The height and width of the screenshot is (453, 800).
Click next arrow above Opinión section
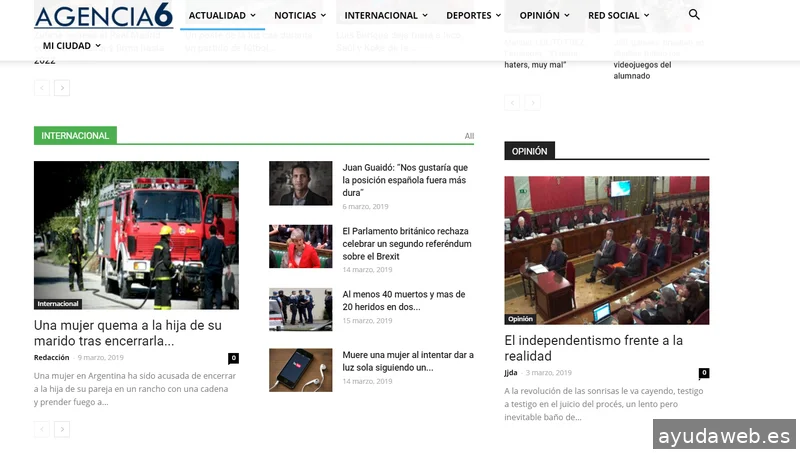click(533, 103)
